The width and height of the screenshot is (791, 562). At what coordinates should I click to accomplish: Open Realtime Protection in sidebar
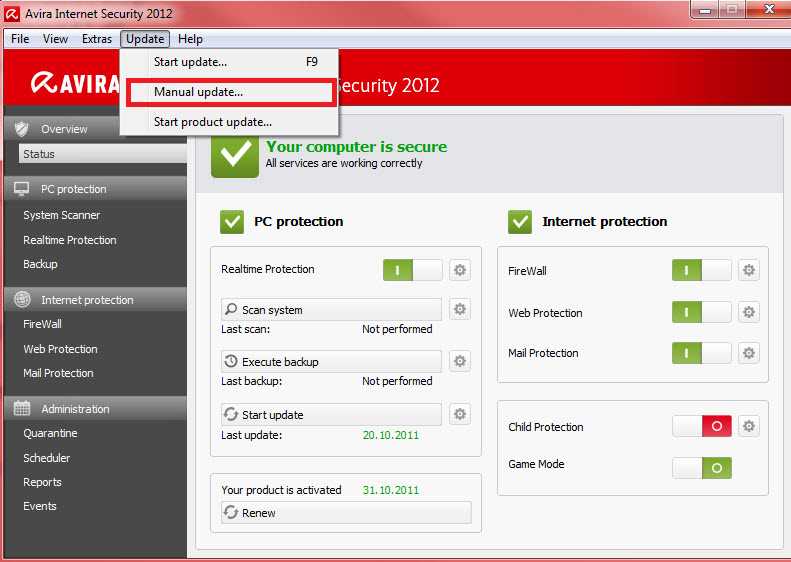70,240
